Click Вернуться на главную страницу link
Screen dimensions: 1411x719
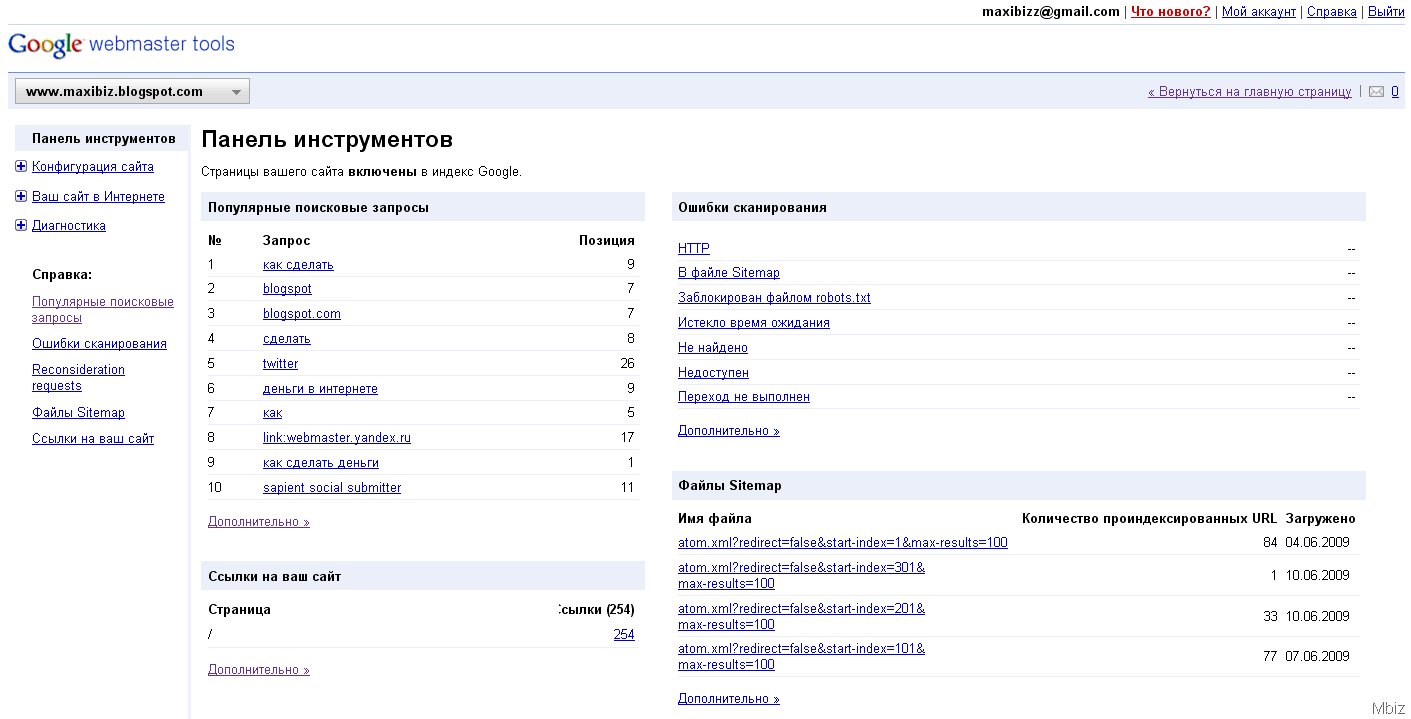[1249, 92]
